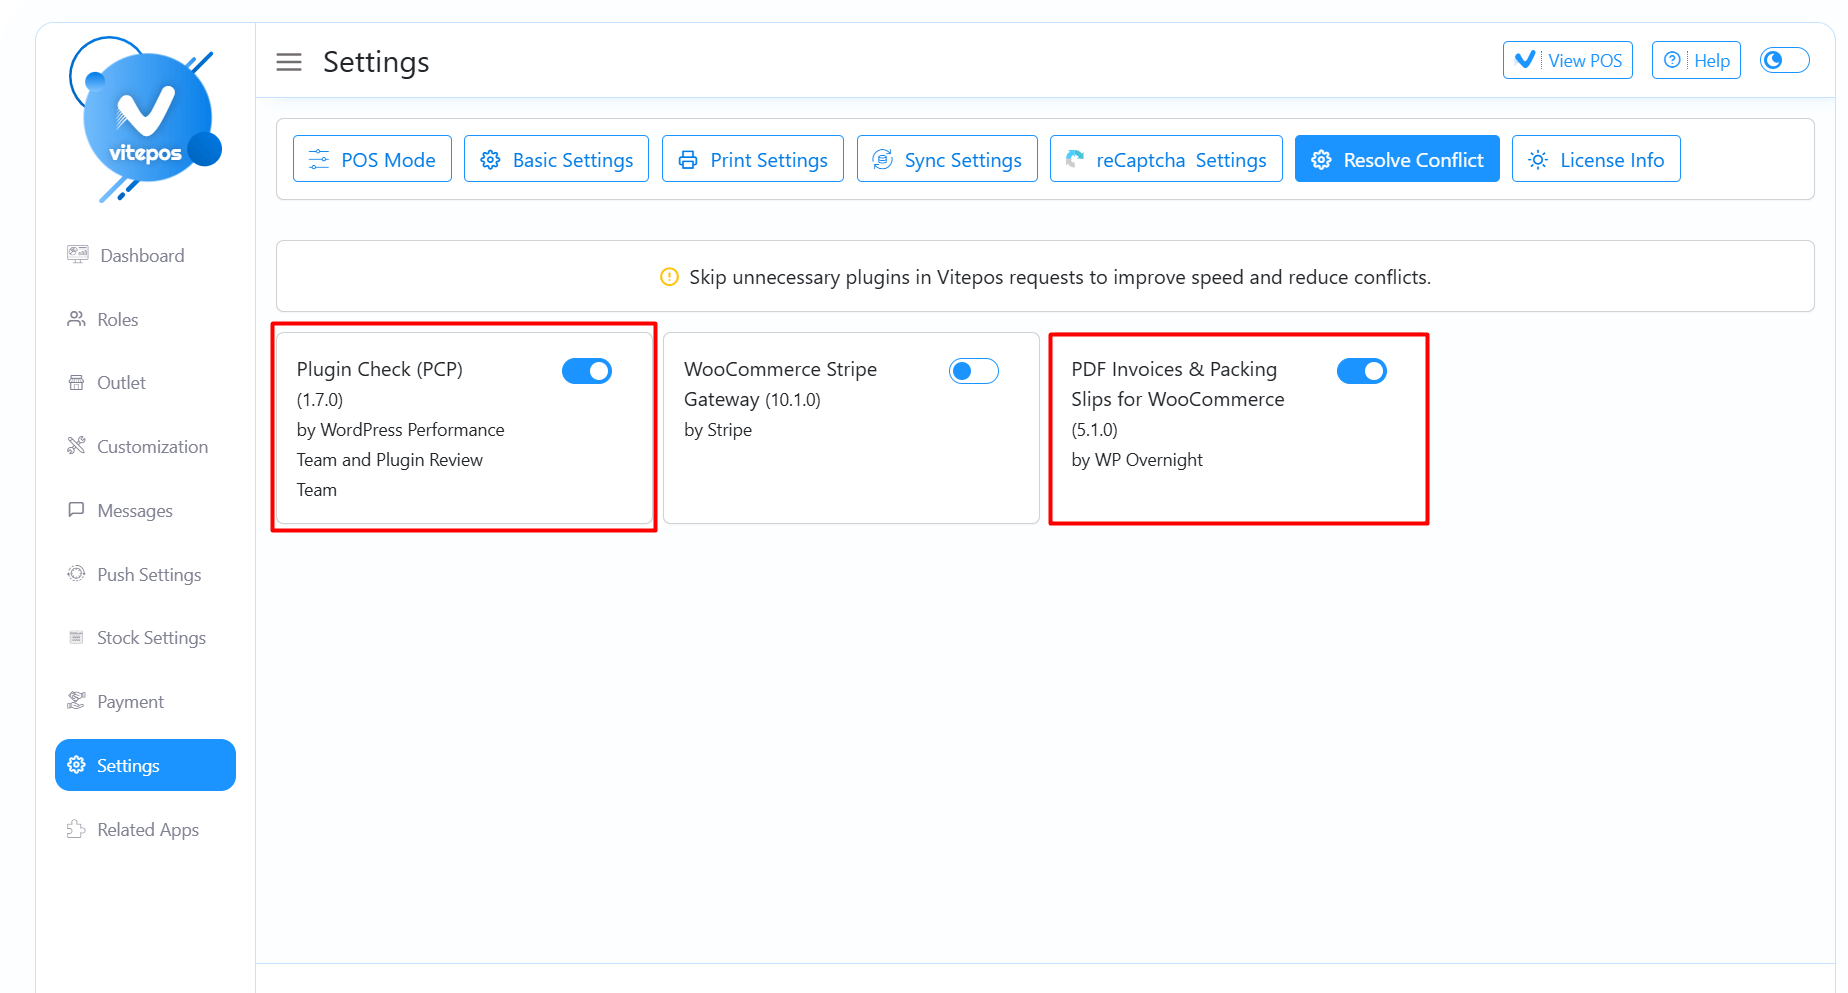
Task: Navigate to Payment page
Action: [x=145, y=701]
